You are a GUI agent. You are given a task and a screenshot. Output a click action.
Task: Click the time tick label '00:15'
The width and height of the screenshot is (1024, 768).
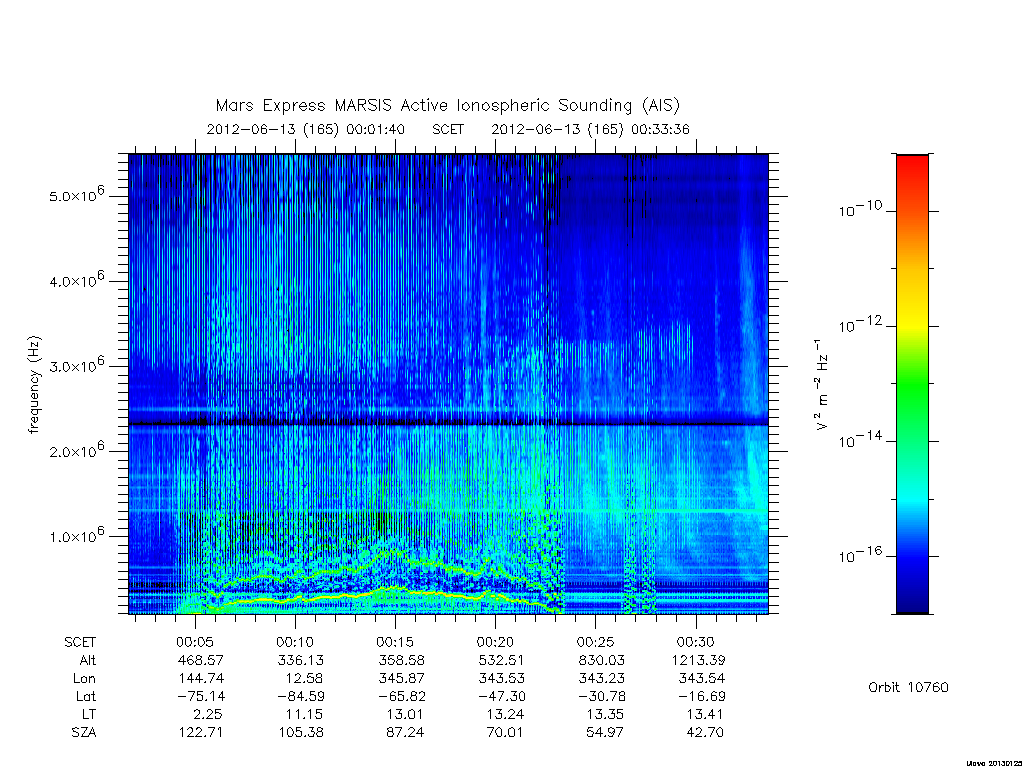(x=395, y=643)
